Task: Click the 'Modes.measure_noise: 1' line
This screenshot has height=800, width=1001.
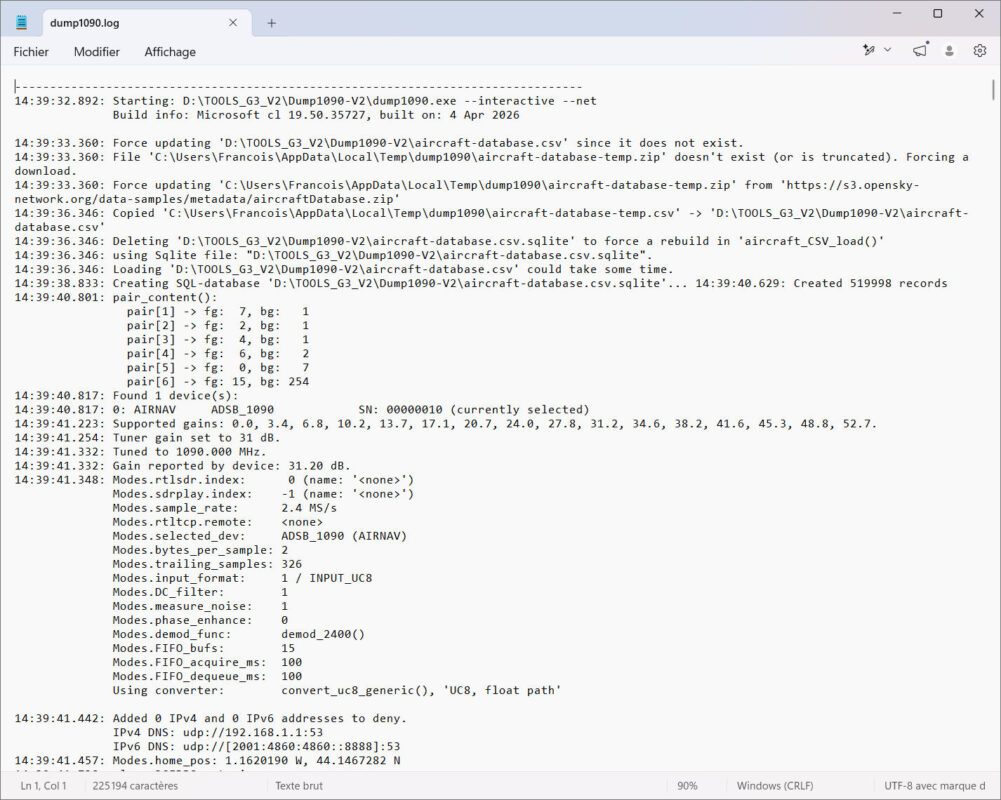Action: [200, 607]
